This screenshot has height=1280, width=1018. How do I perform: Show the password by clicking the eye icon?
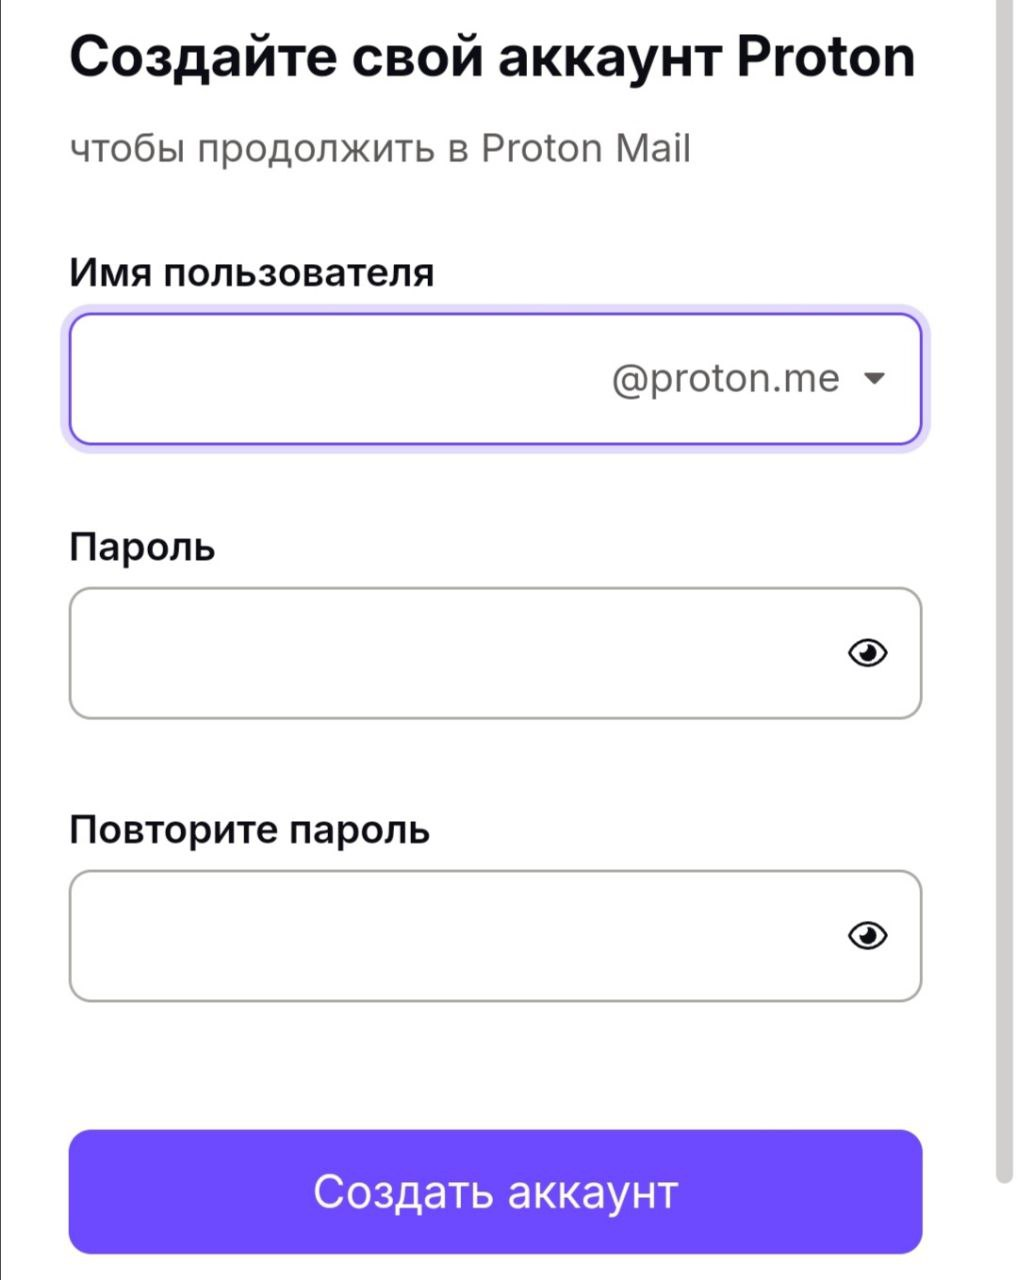click(869, 652)
